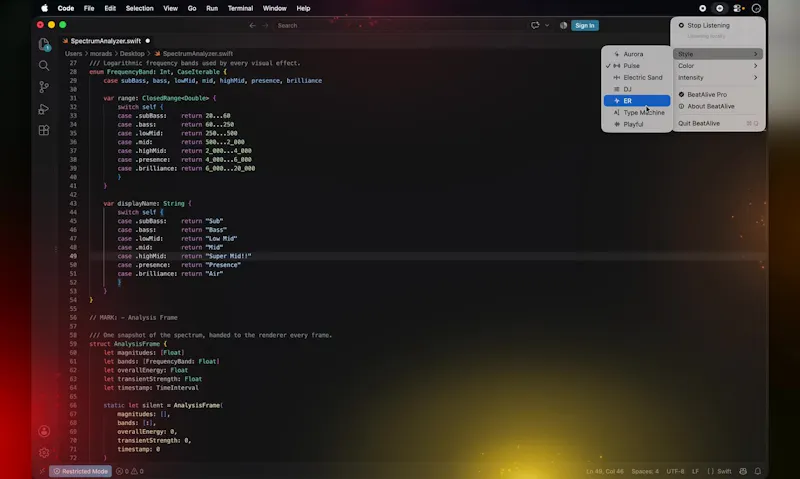Open macOS Control Center icon
800x479 pixels.
738,8
